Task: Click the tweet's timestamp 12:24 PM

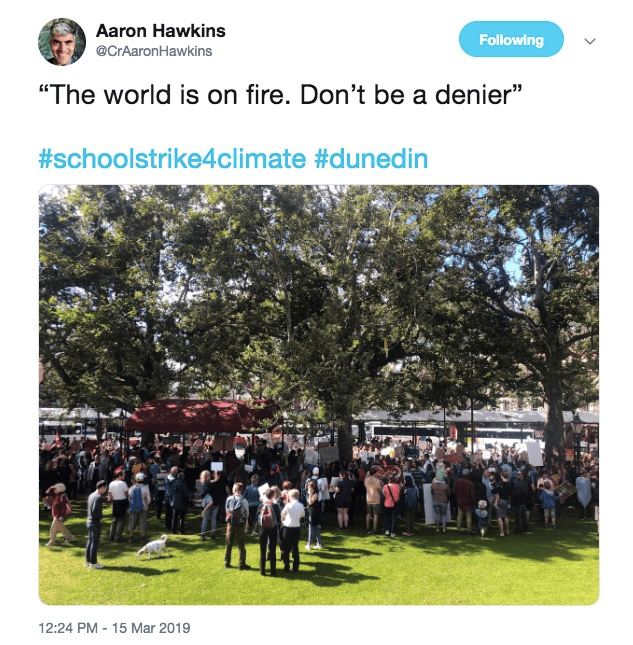Action: pyautogui.click(x=68, y=628)
